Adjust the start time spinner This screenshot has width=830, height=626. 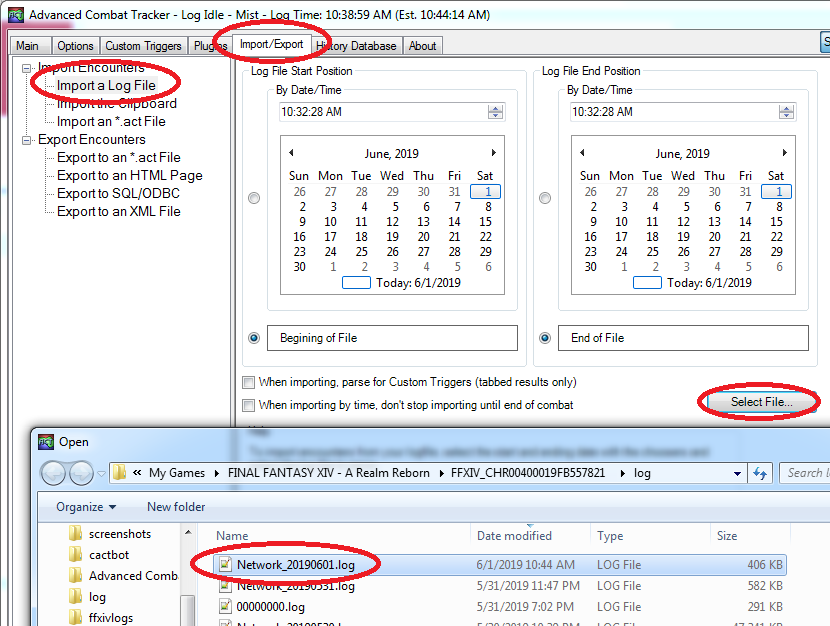[x=495, y=112]
